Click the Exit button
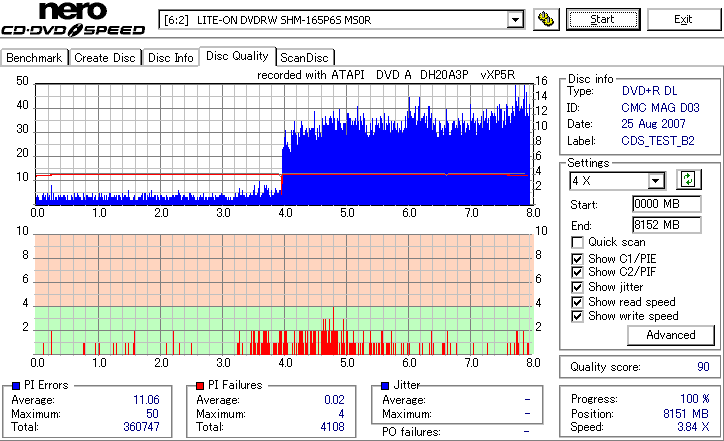This screenshot has width=724, height=441. pos(683,19)
